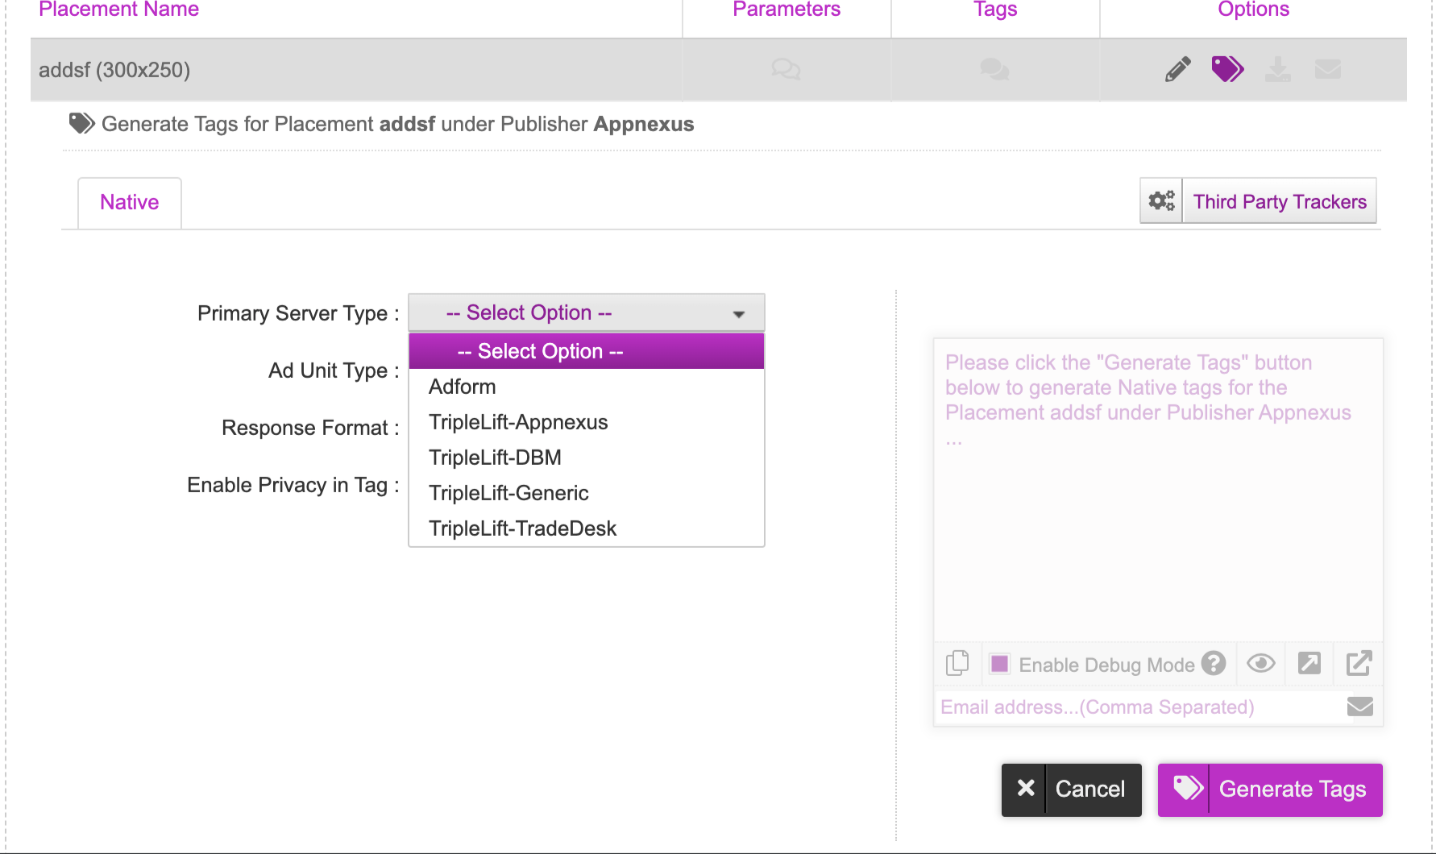
Task: Open the help icon beside Enable Debug Mode
Action: pos(1214,663)
